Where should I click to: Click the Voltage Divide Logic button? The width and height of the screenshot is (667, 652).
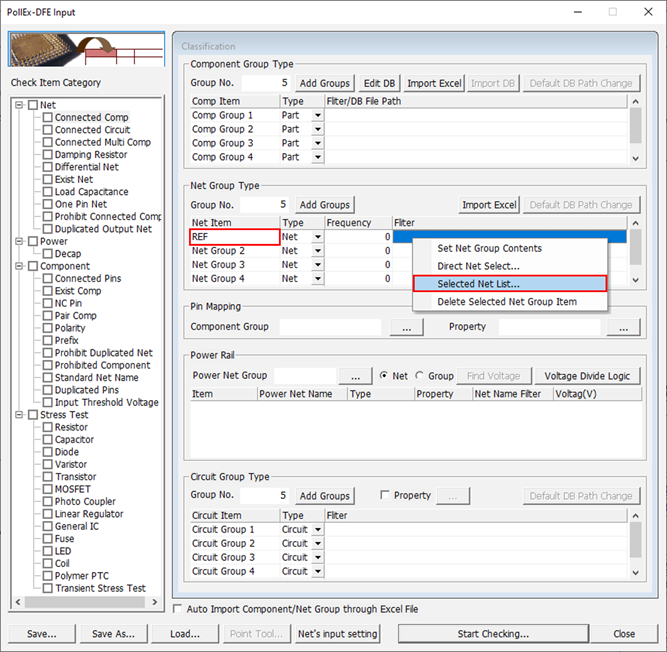click(x=587, y=376)
